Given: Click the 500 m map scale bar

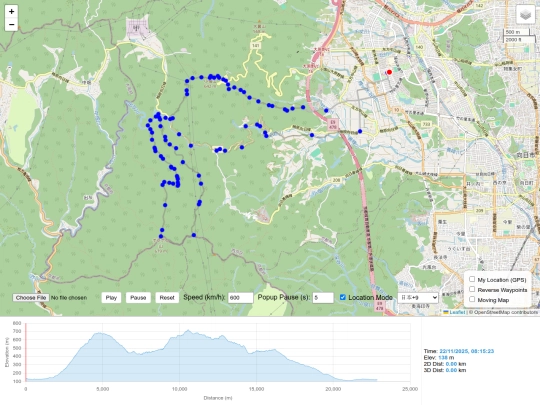Looking at the screenshot, I should point(516,32).
